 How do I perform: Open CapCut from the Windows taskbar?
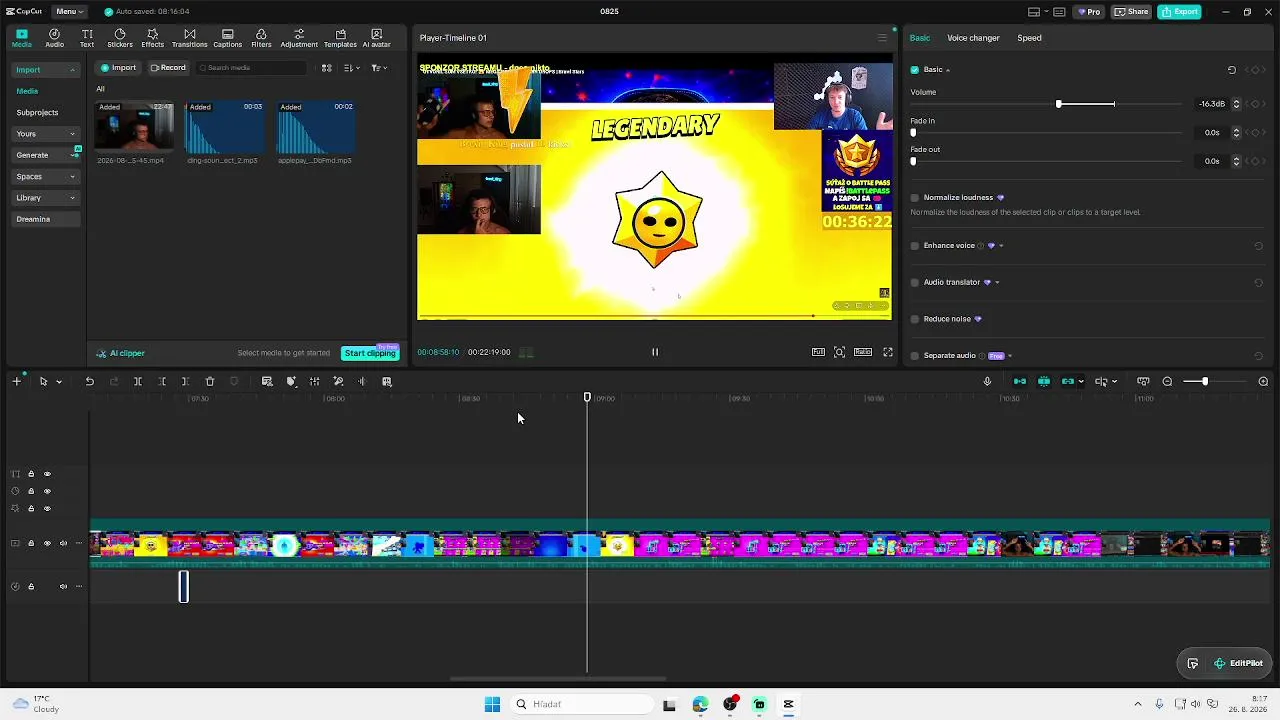tap(788, 704)
